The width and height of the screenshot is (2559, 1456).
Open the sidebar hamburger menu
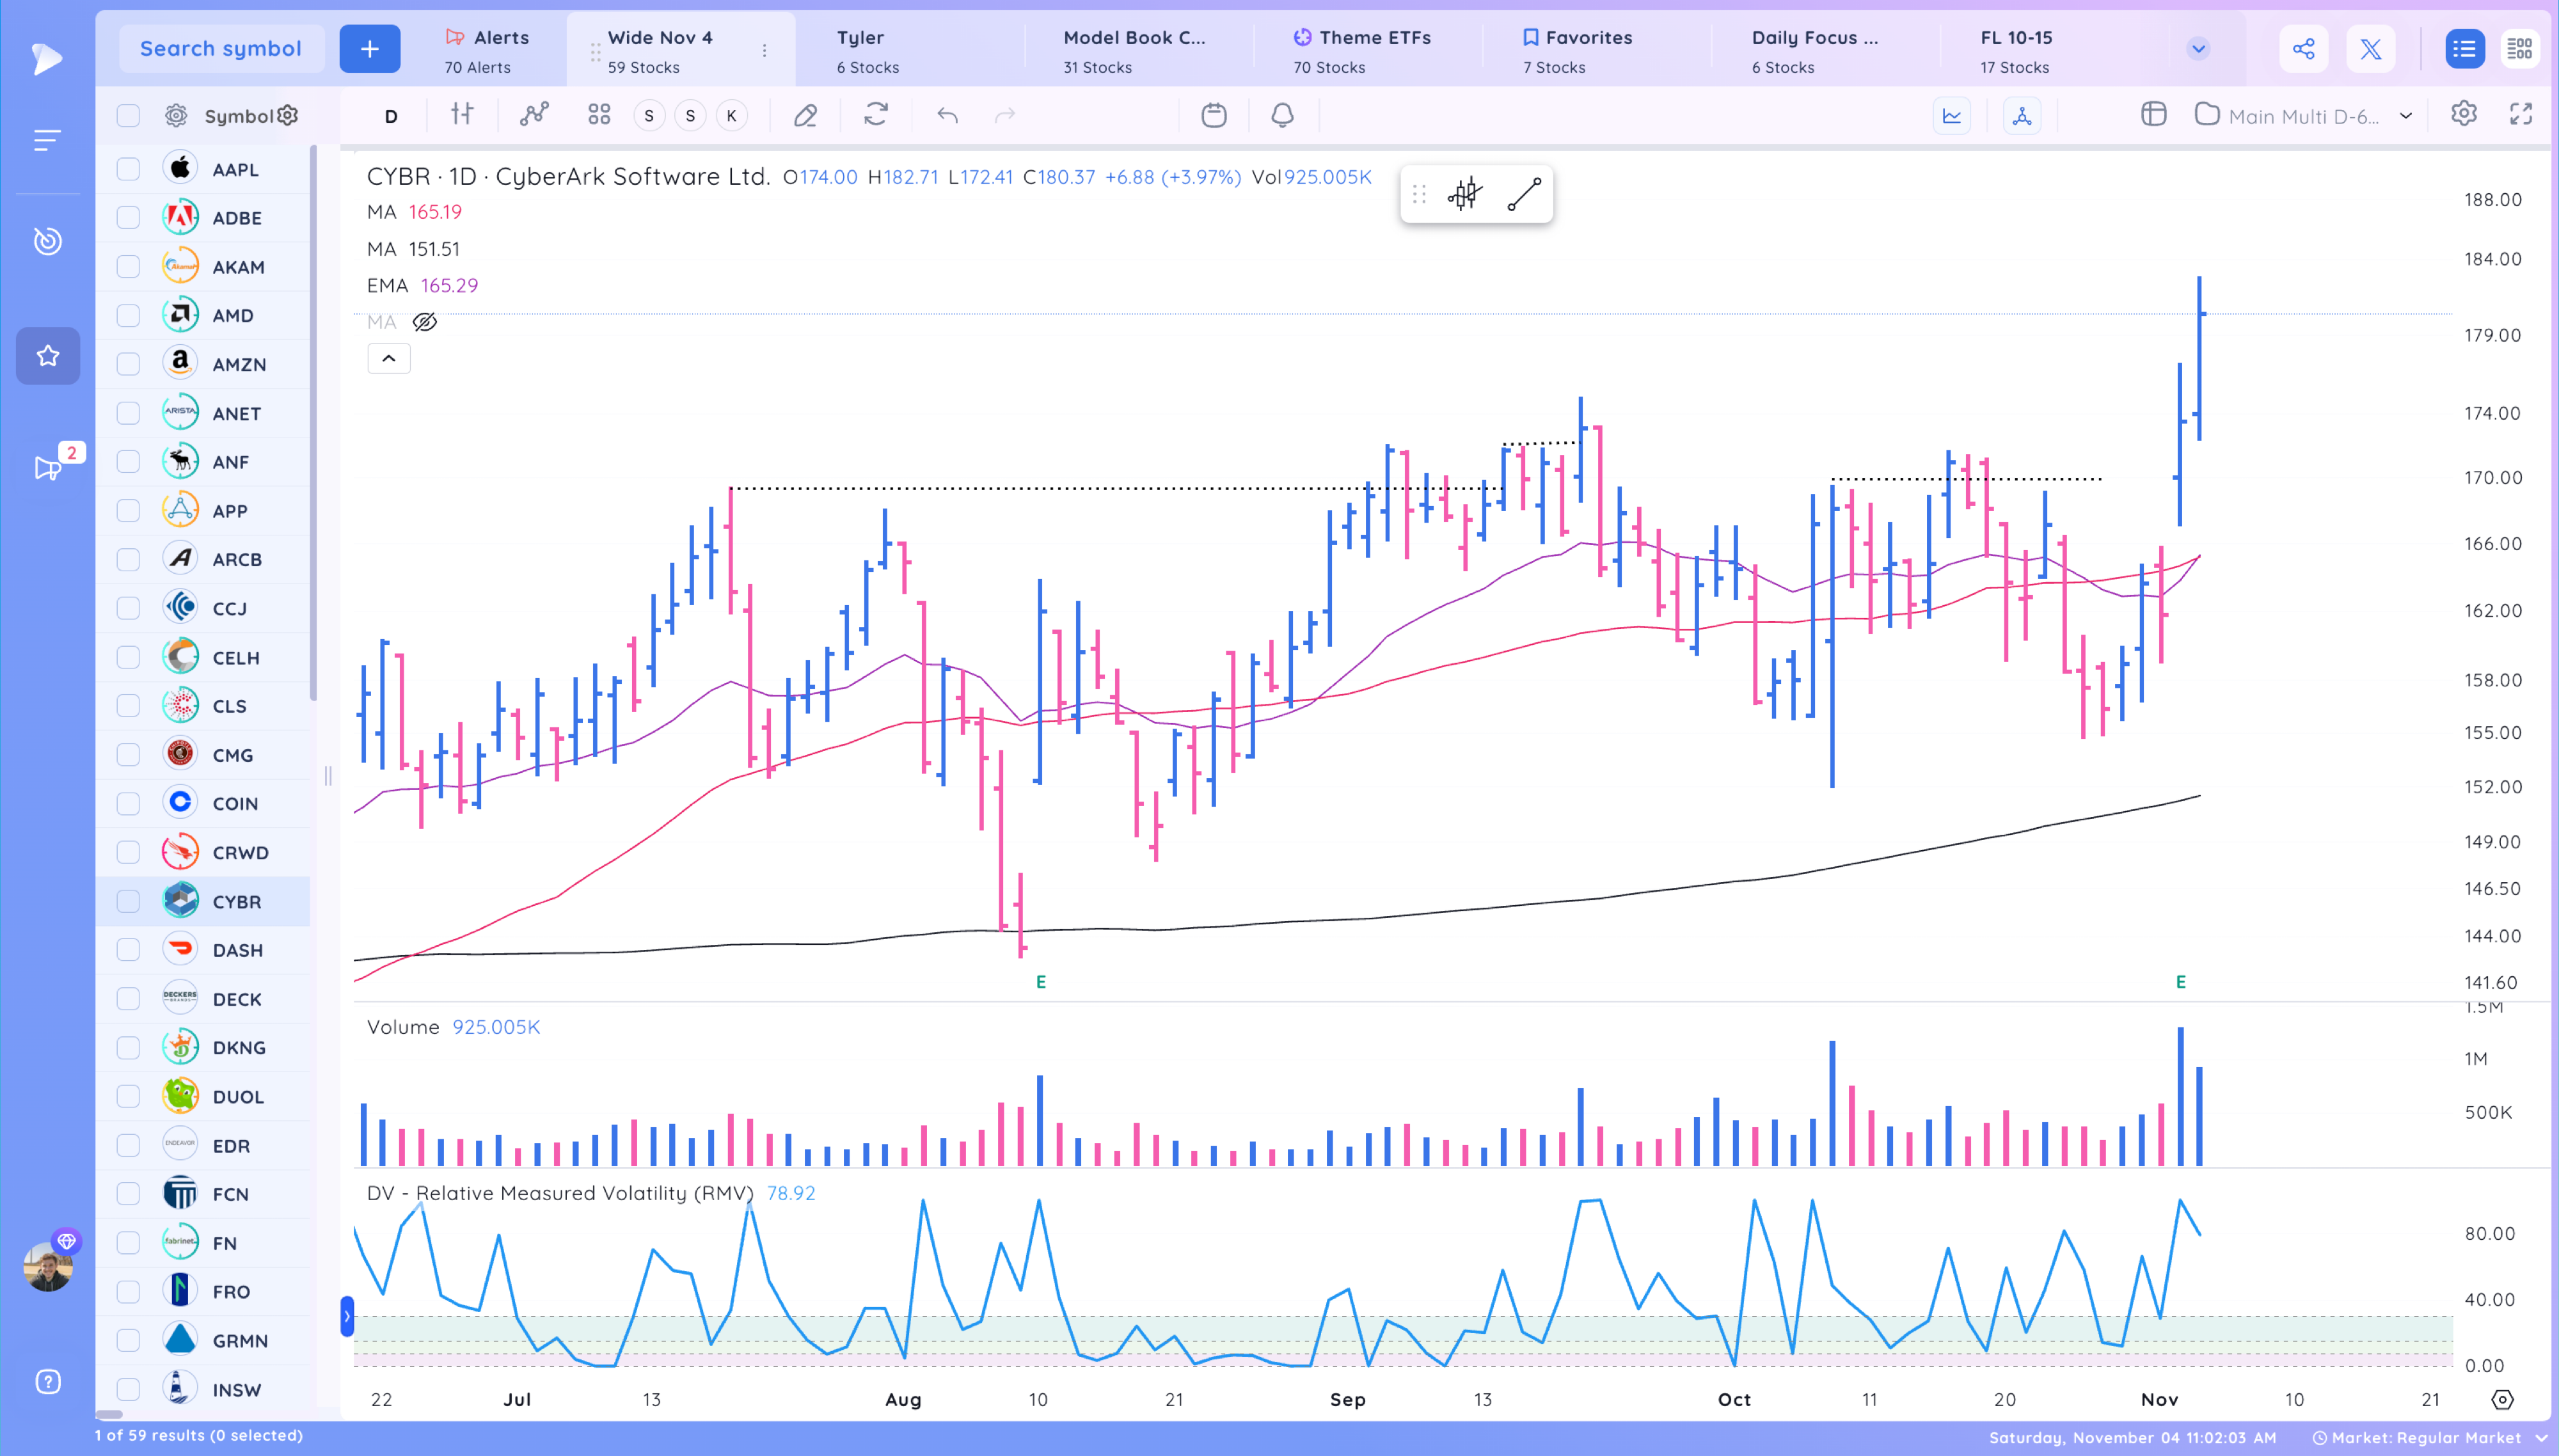coord(47,140)
